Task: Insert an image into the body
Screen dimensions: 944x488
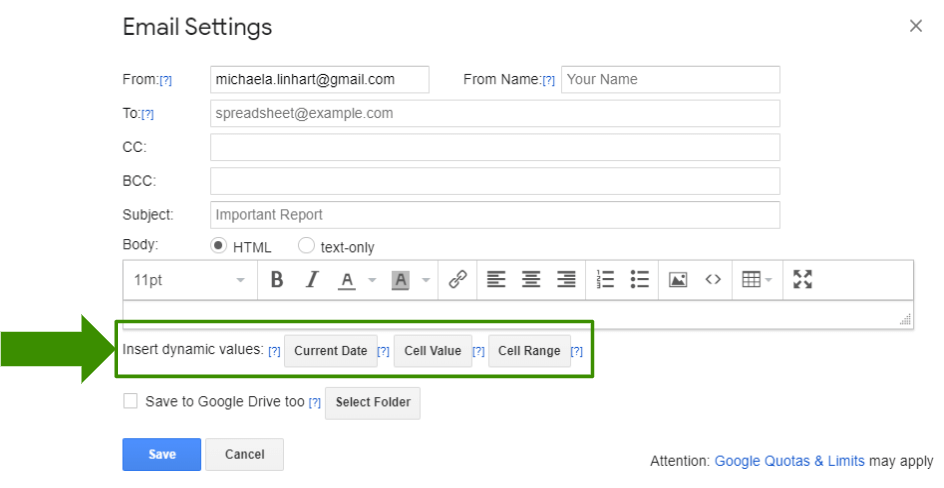Action: [x=678, y=280]
